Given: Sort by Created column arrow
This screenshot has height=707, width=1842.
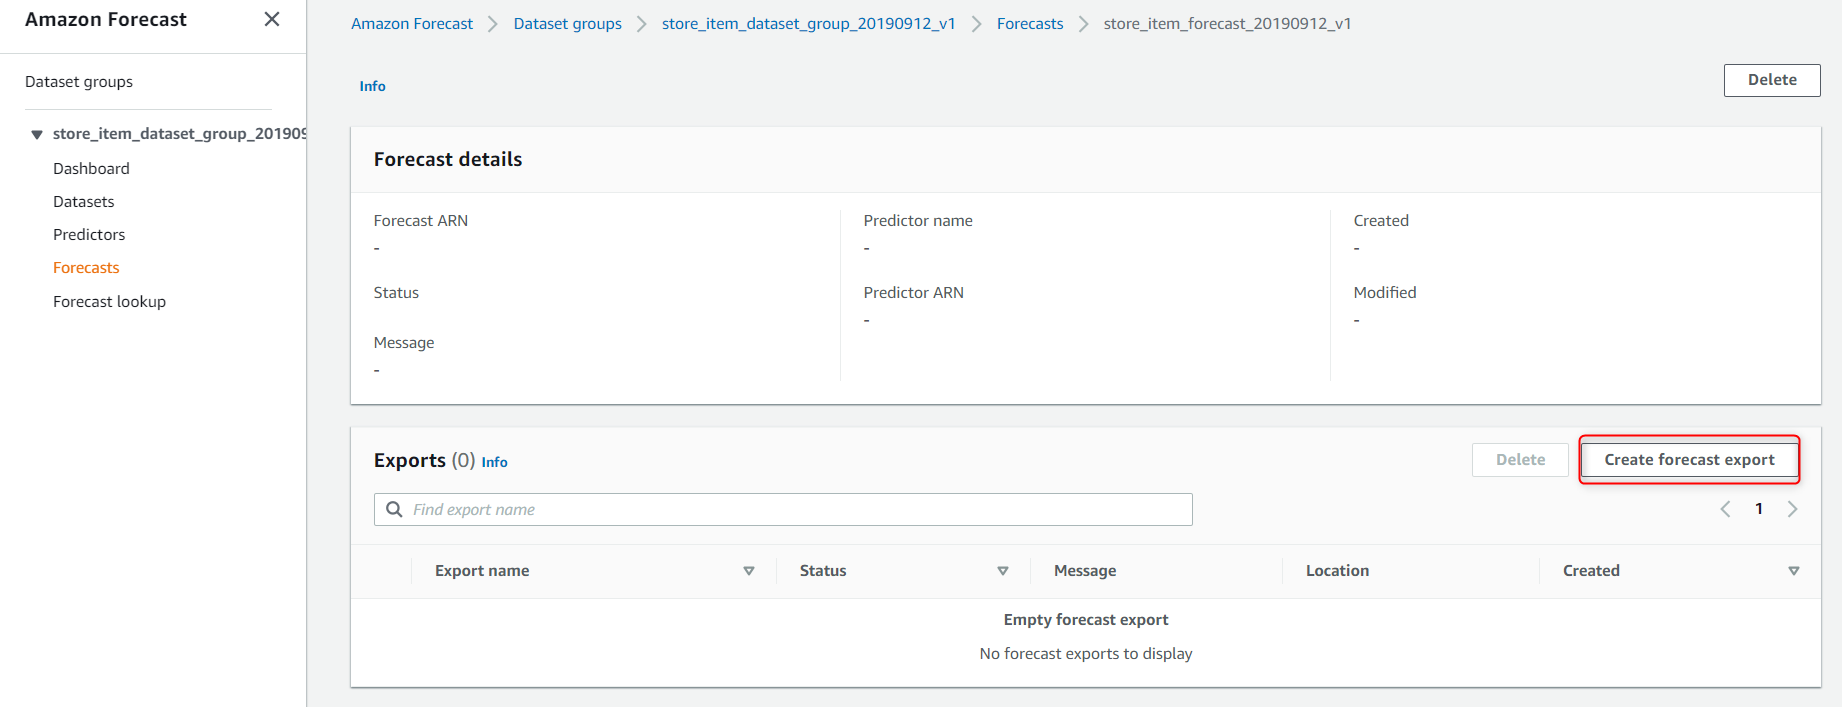Looking at the screenshot, I should pos(1794,571).
